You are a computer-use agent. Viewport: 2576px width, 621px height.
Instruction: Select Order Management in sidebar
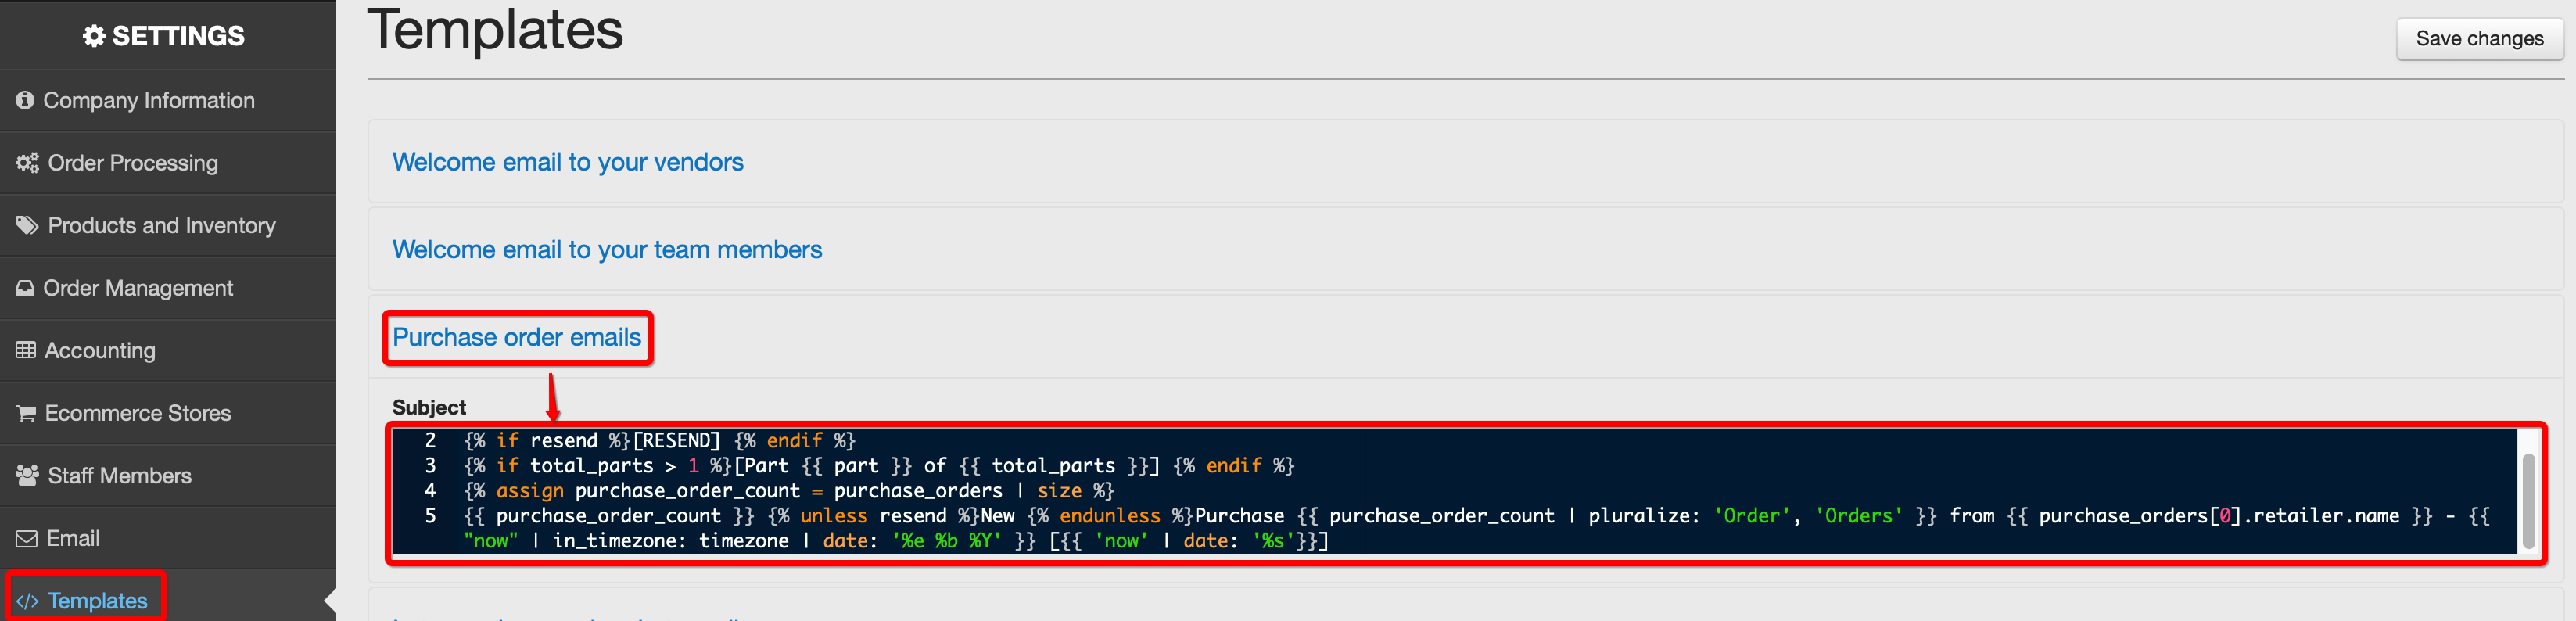point(168,288)
